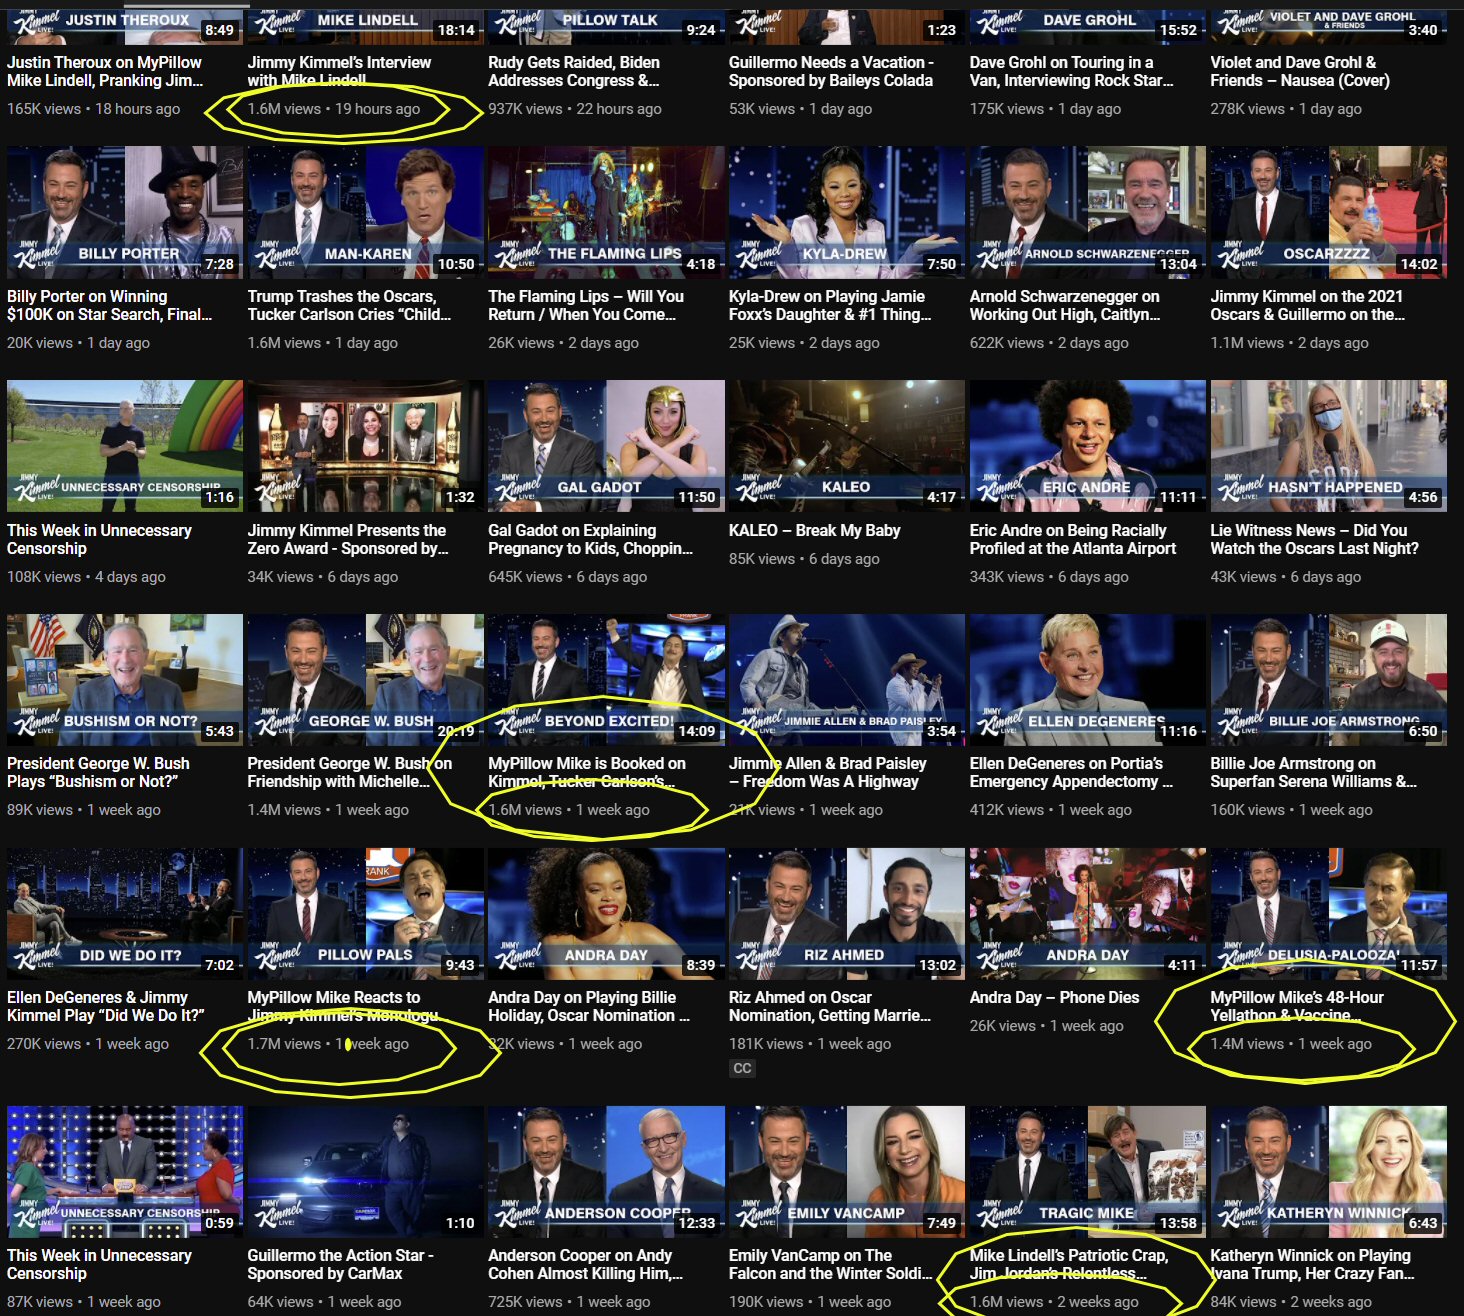Open the 8:39 ANDRA DAY interview thumbnail
Screen dimensions: 1464x1316
(606, 914)
